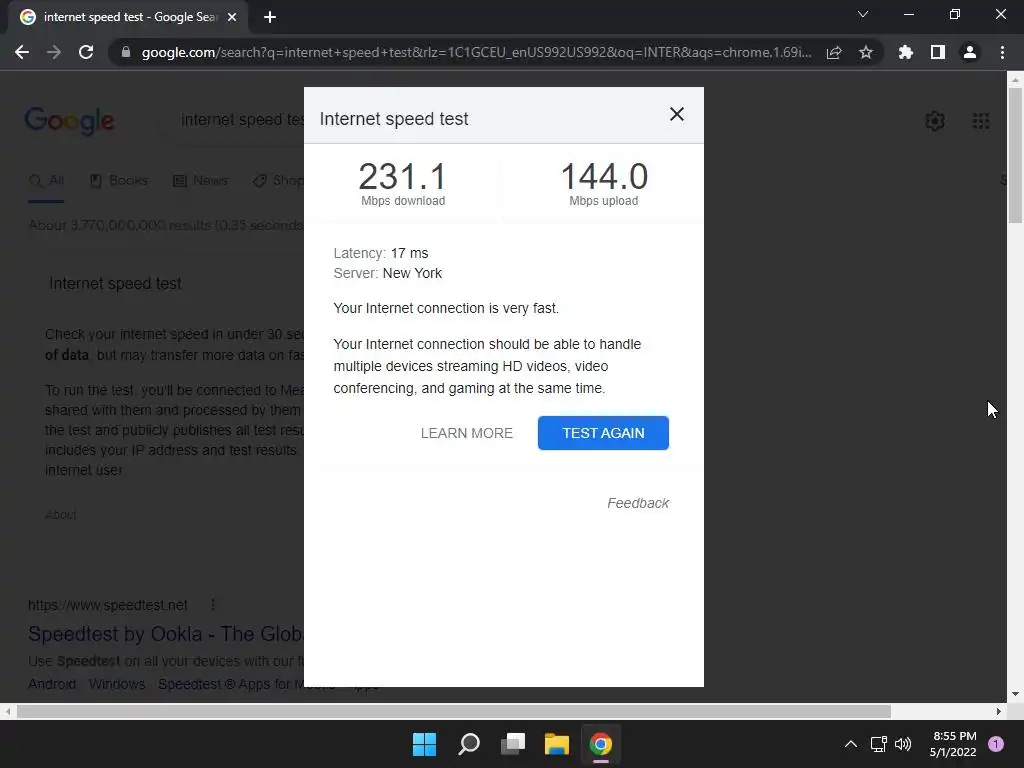Go forward to the next page

click(54, 52)
